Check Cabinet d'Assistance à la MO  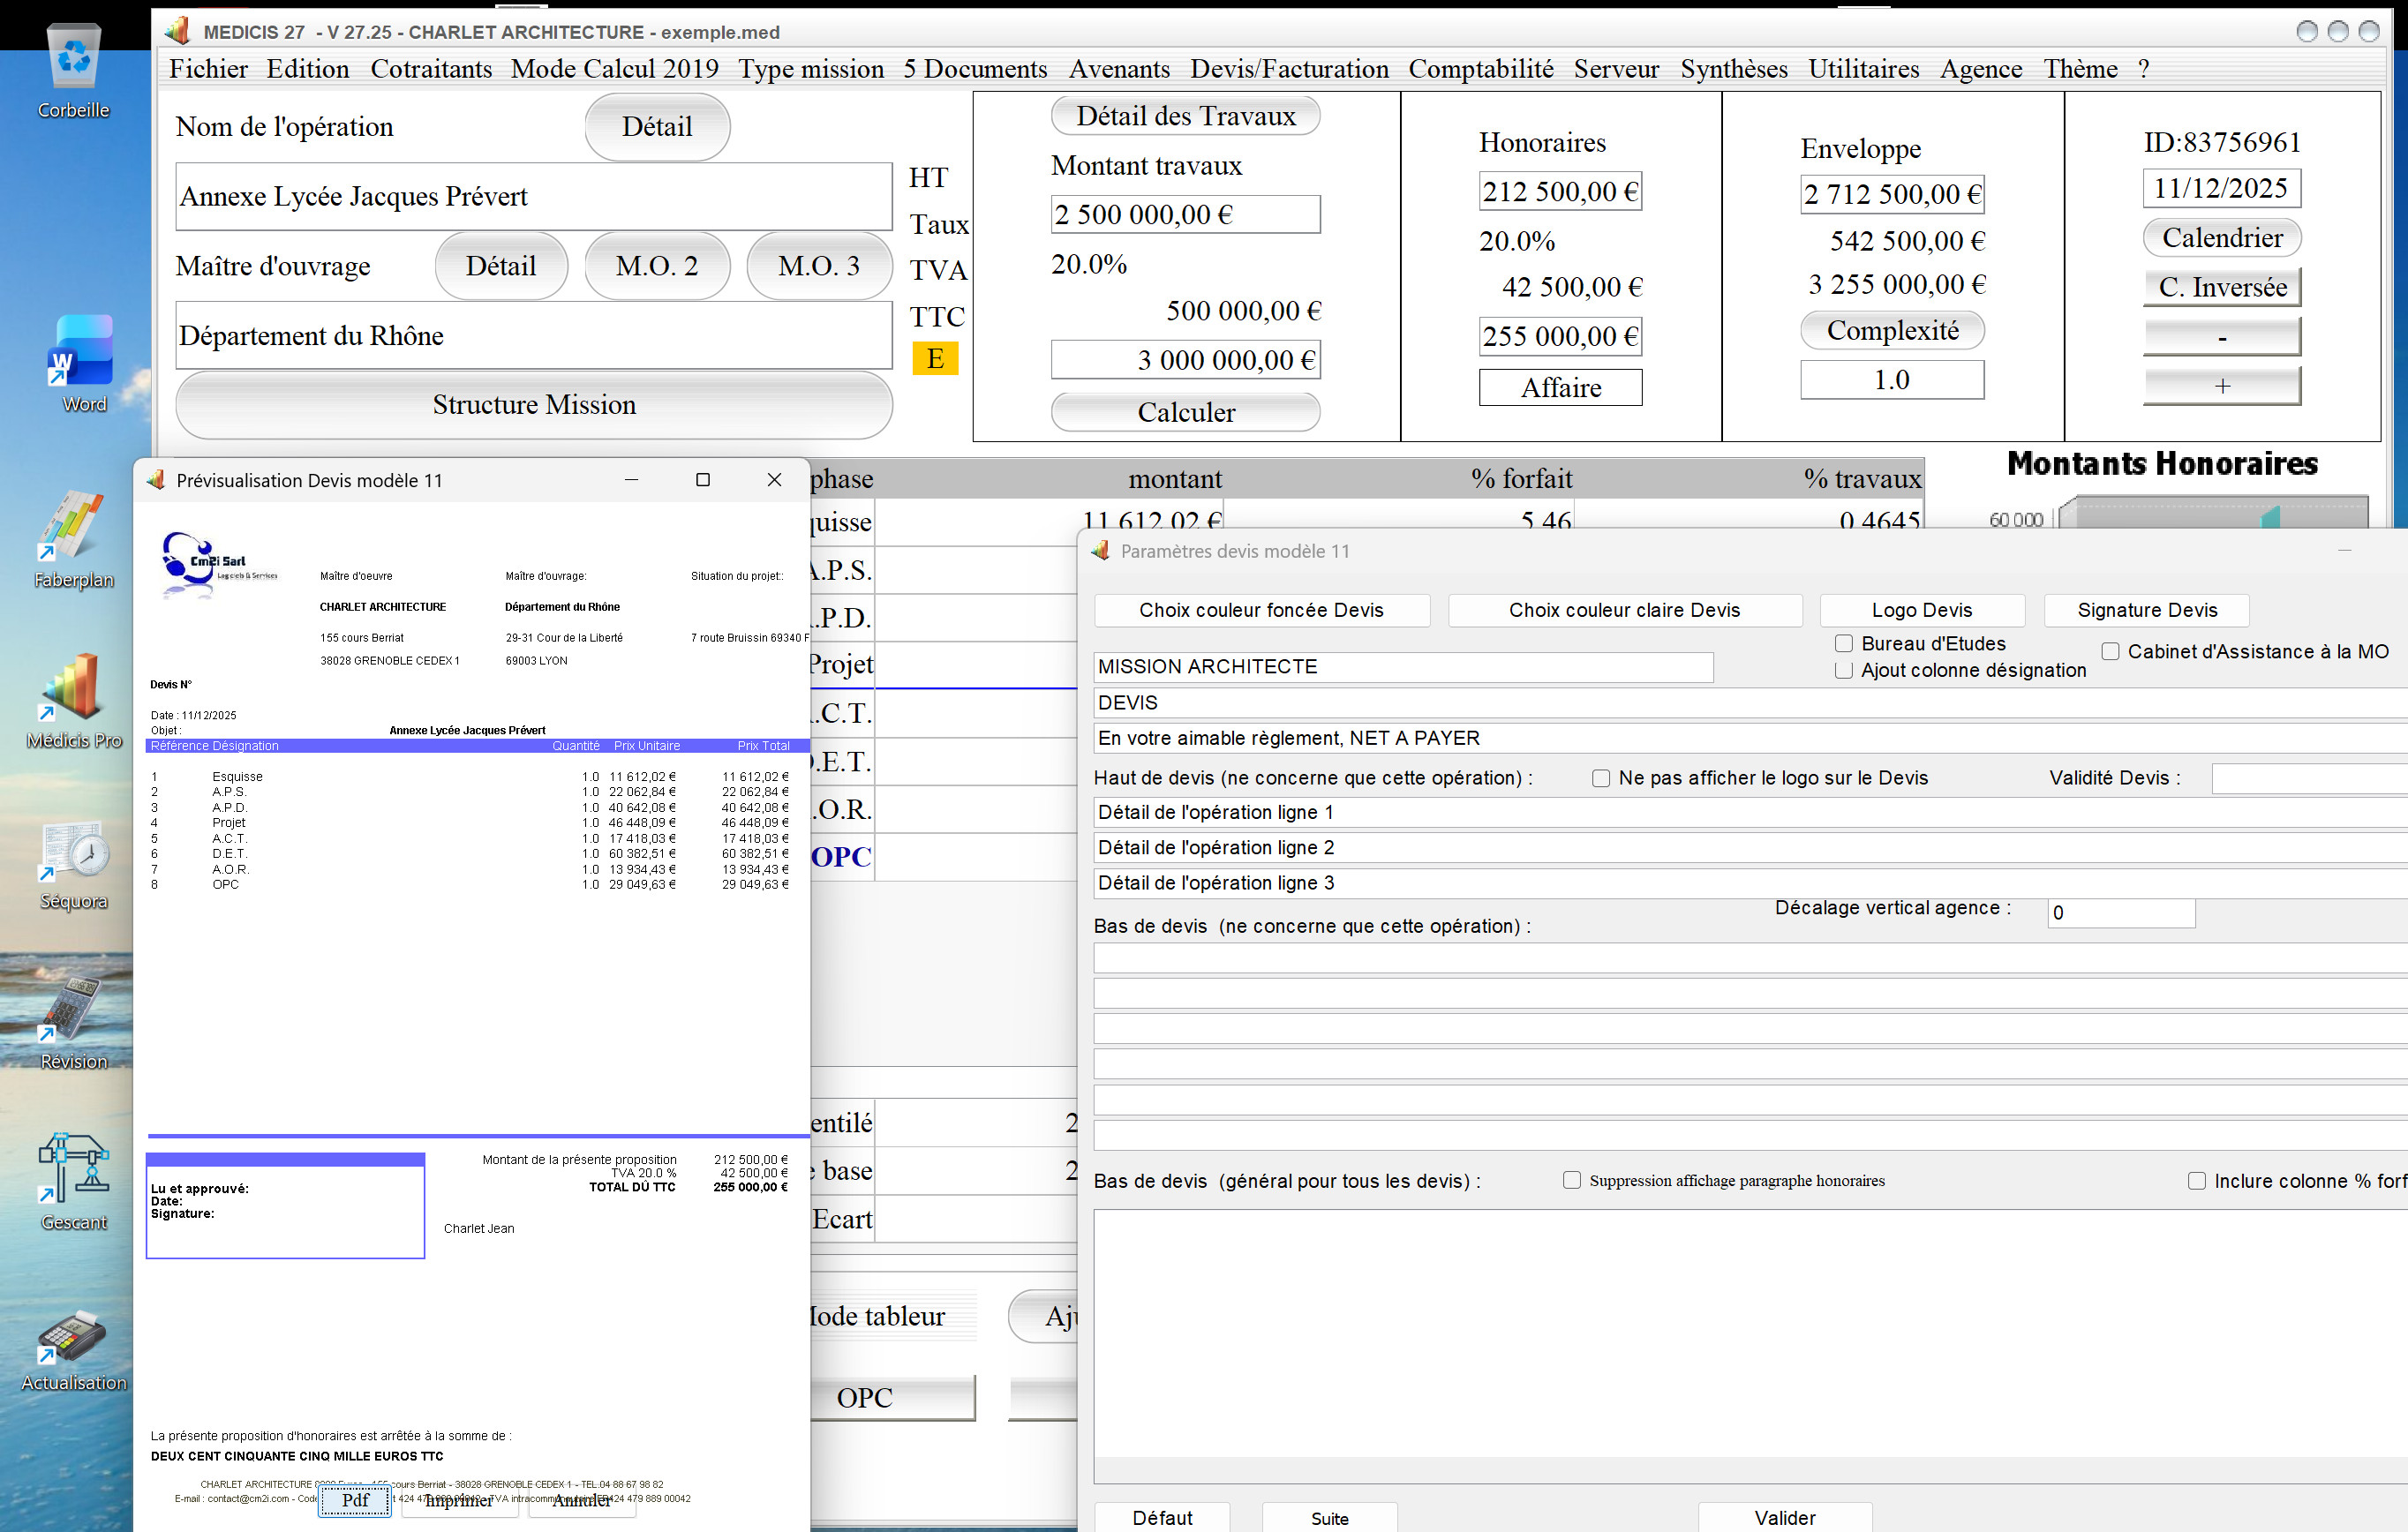click(2110, 651)
